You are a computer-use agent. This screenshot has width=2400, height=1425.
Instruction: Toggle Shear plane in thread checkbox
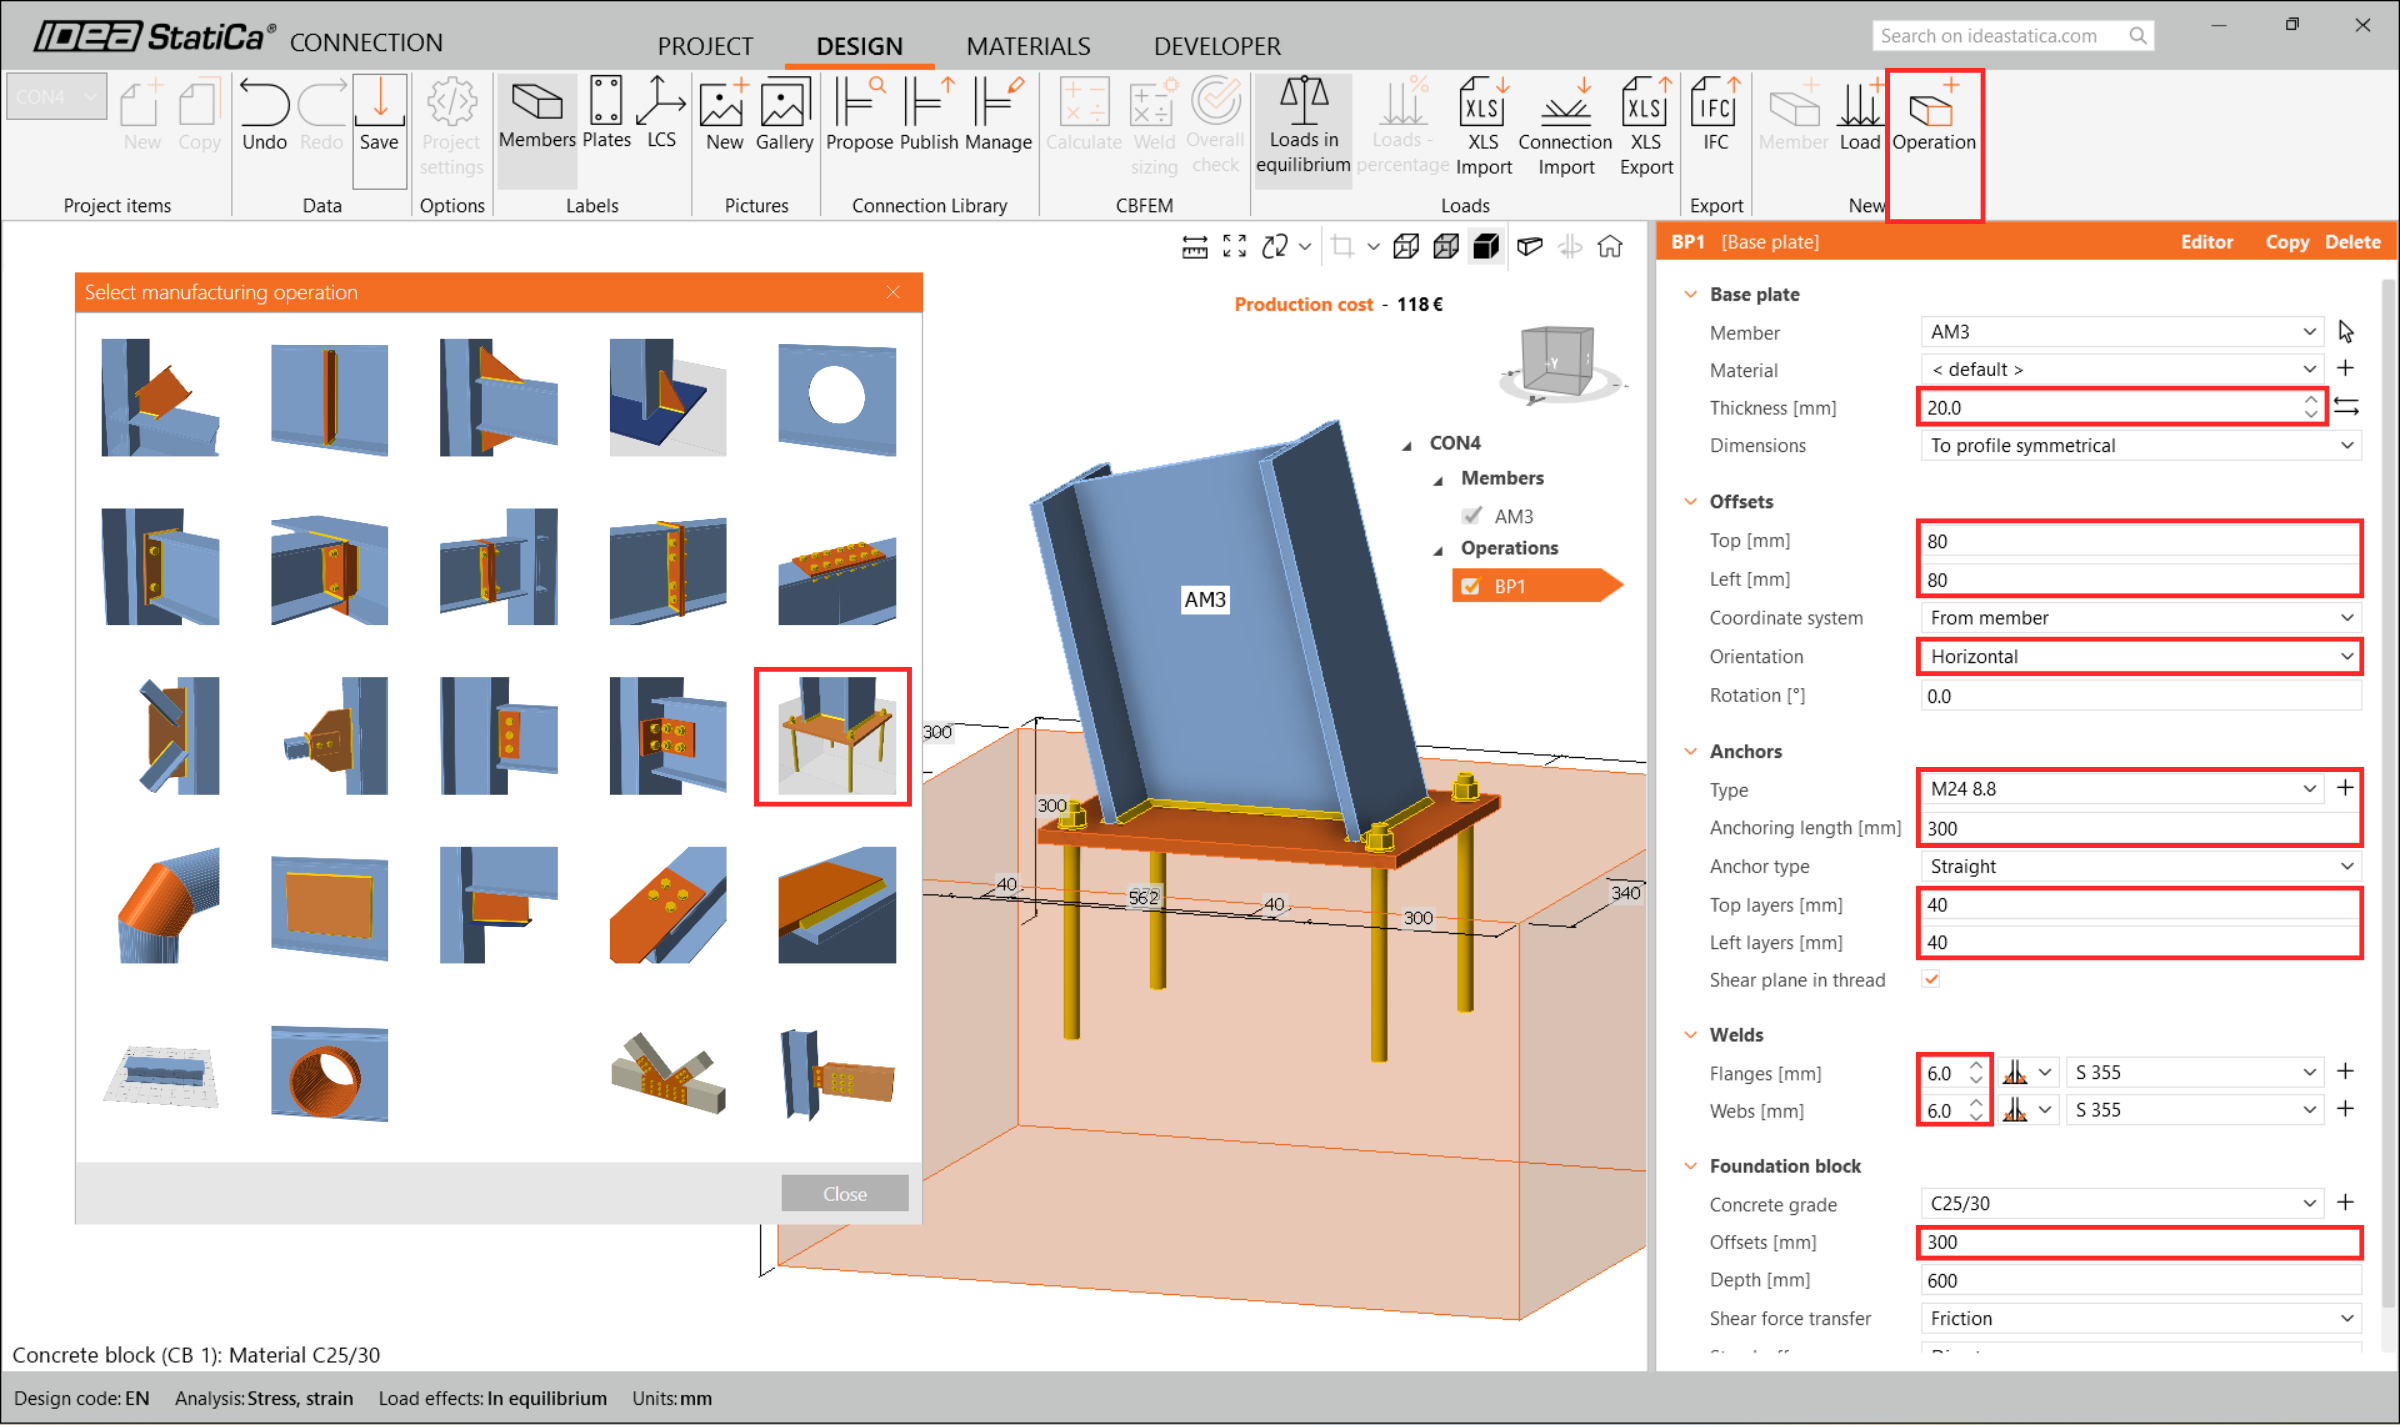[1931, 980]
